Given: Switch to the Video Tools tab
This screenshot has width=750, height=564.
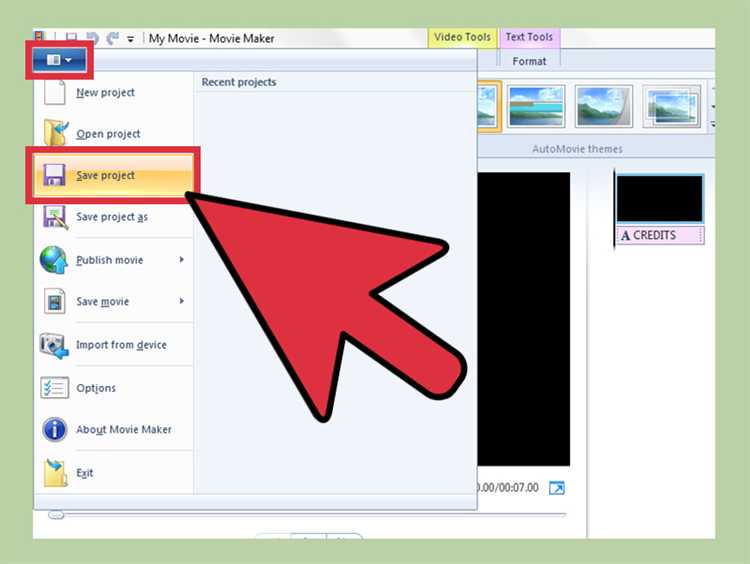Looking at the screenshot, I should 462,37.
